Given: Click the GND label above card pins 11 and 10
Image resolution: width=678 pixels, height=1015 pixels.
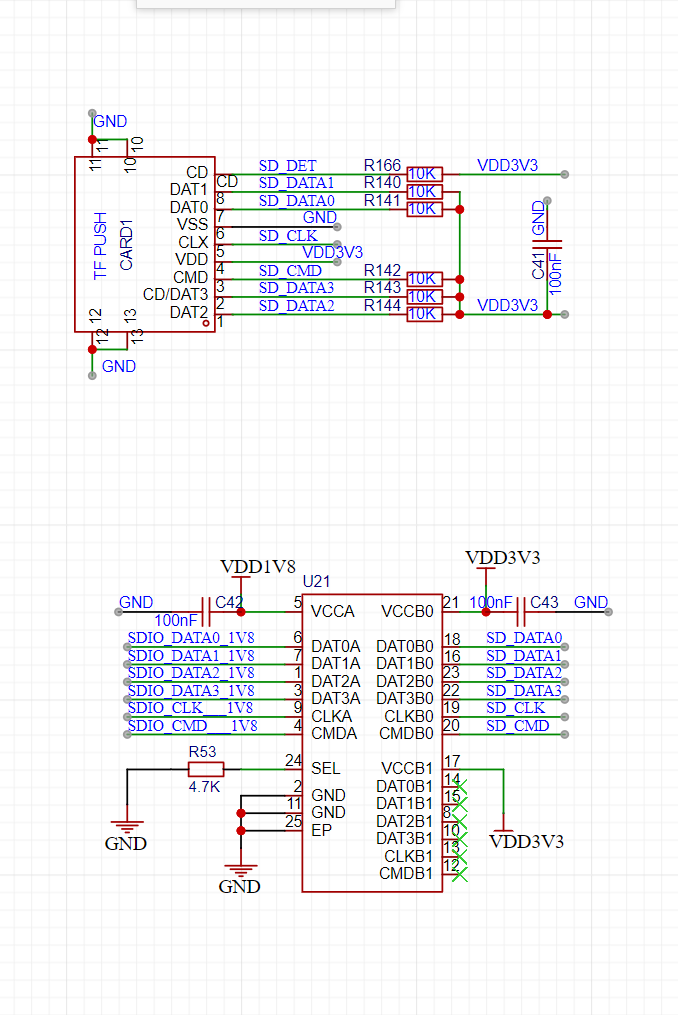Looking at the screenshot, I should coord(110,122).
